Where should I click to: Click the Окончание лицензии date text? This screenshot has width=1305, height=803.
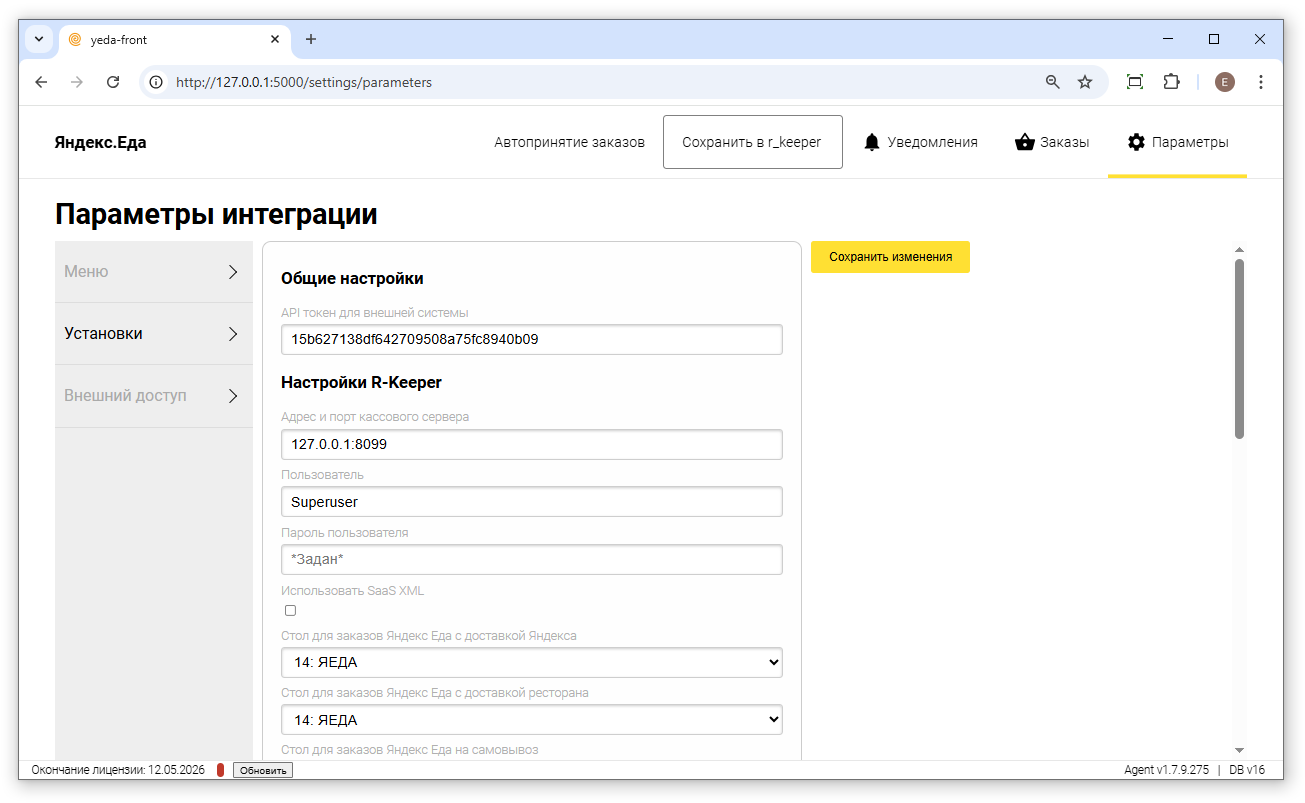(x=118, y=770)
